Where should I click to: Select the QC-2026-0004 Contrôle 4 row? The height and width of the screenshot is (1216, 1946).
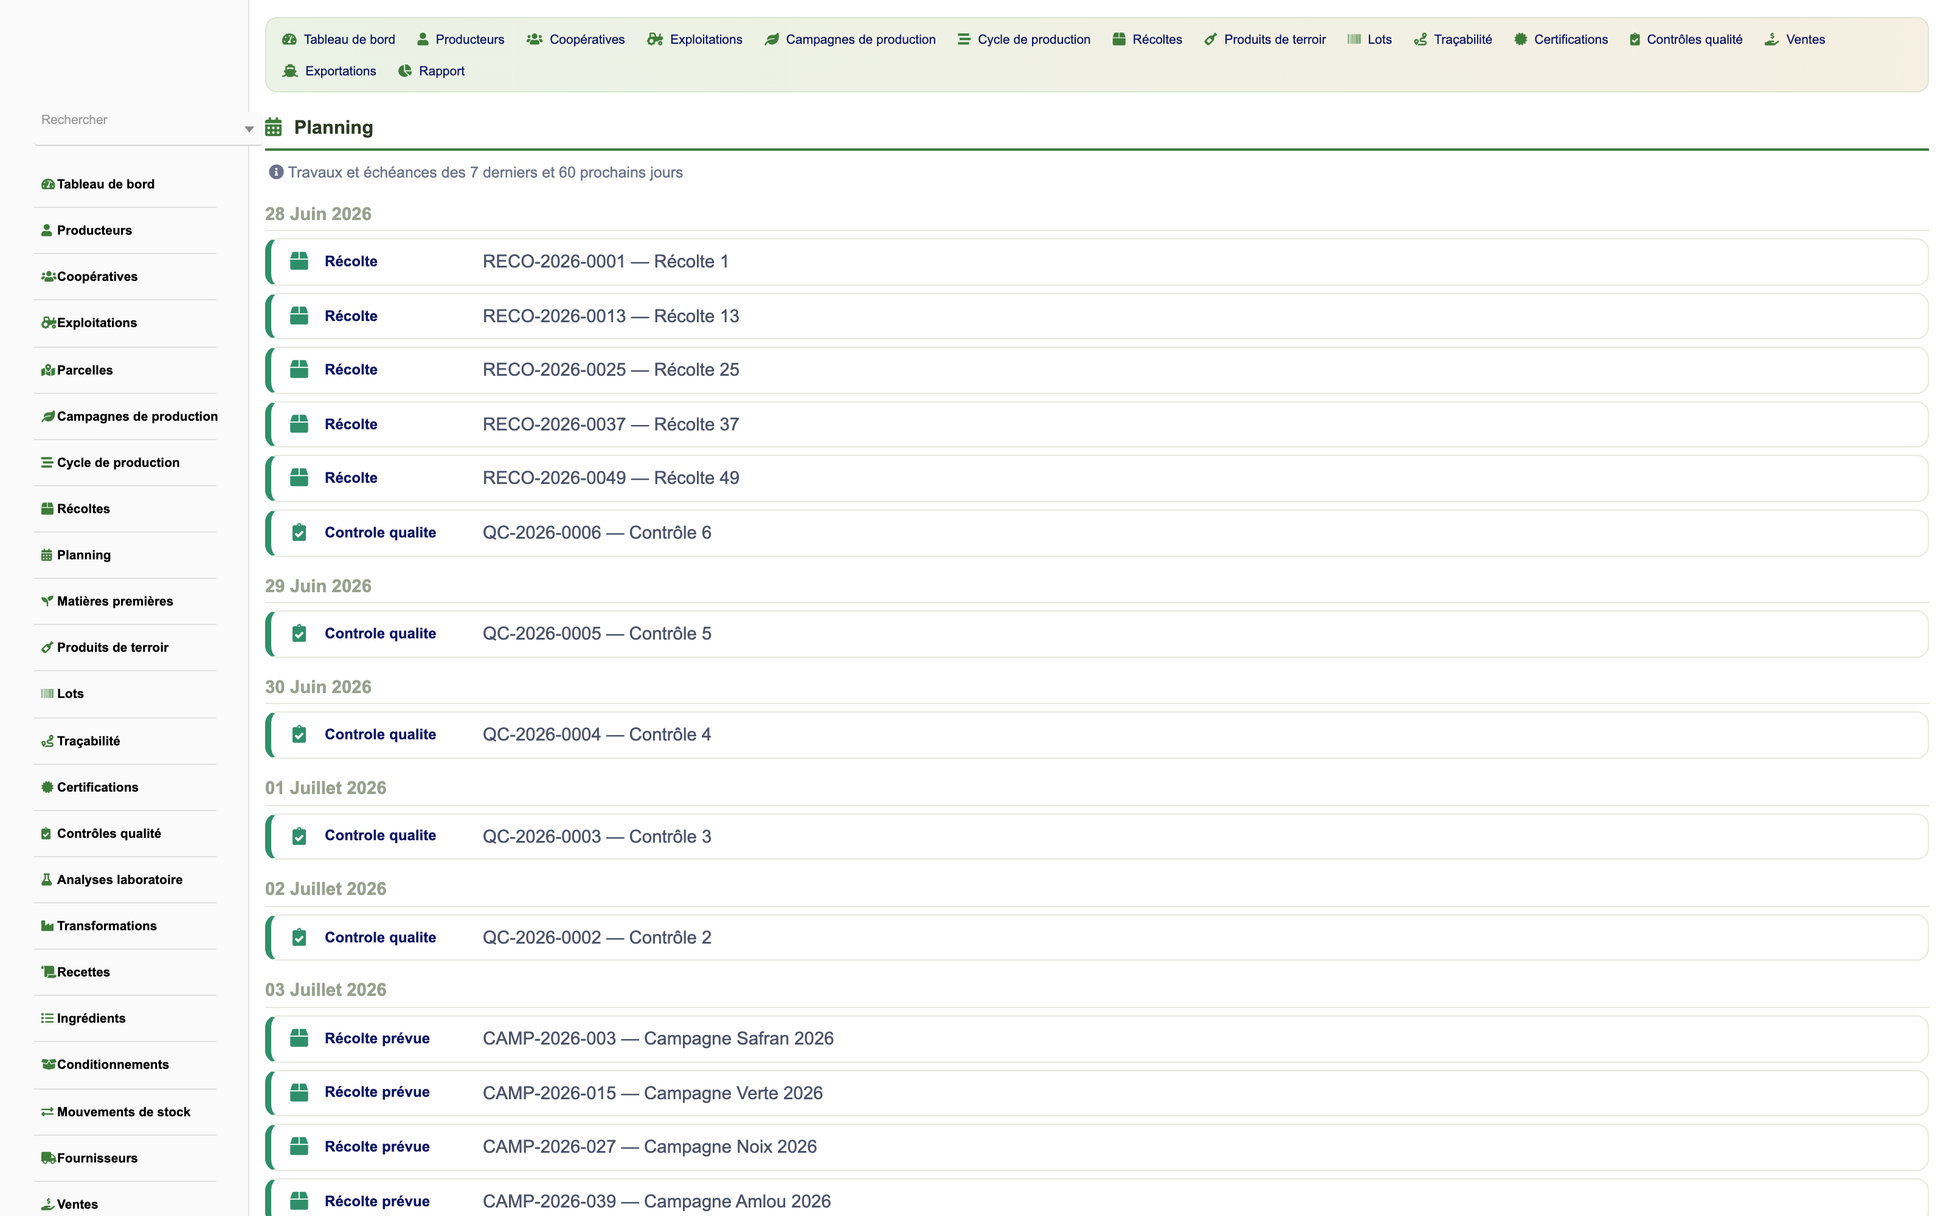[x=1097, y=735]
